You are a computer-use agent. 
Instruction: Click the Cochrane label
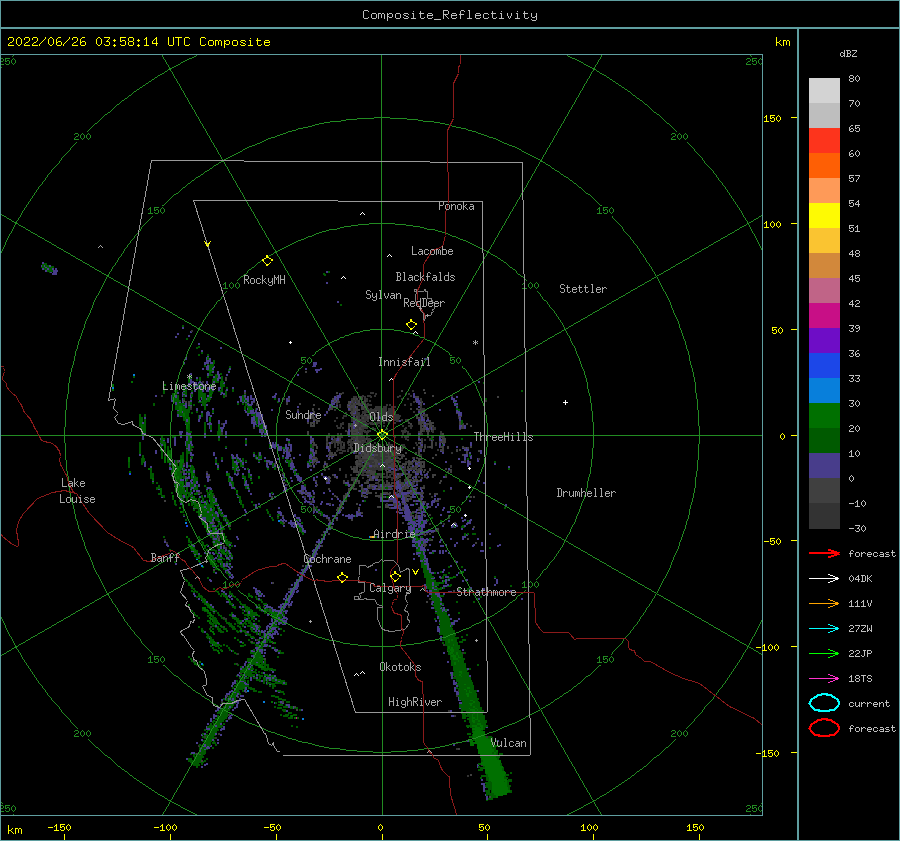(x=327, y=559)
